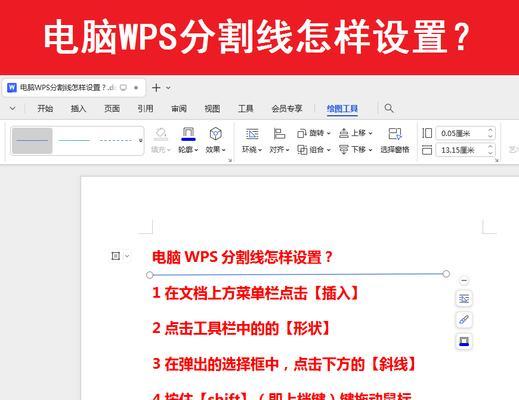Viewport: 519px width, 400px height.
Task: Click the page layout icon beside heading
Action: 115,256
